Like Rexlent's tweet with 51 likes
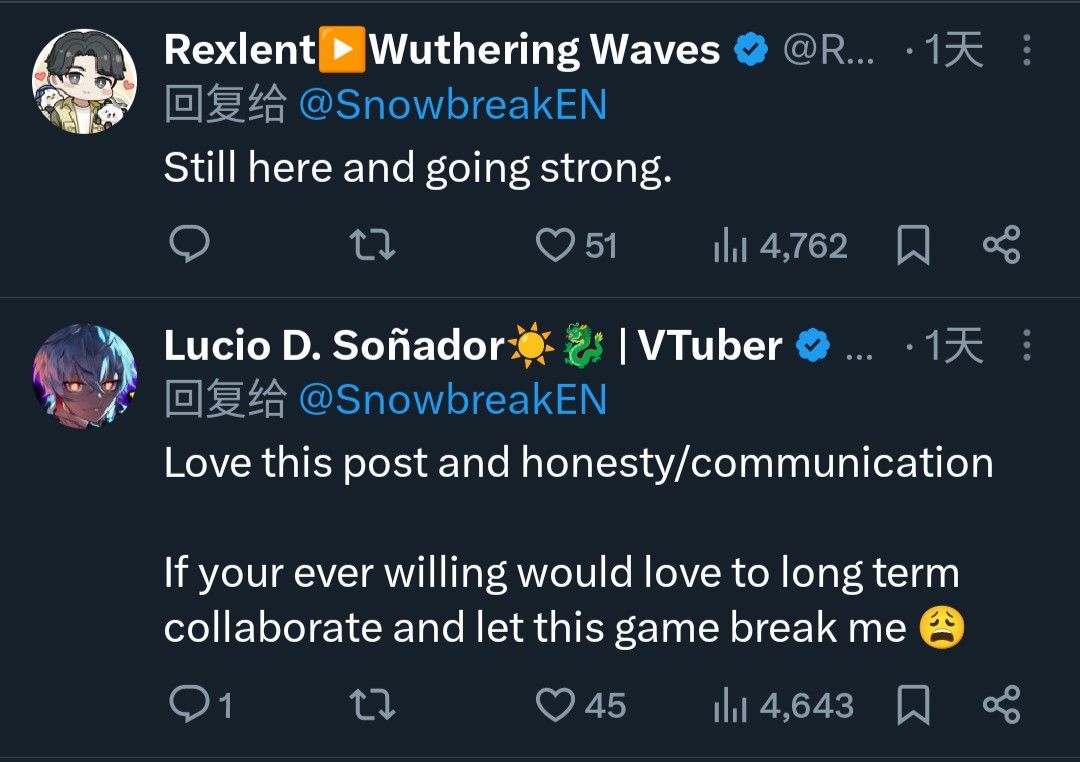 point(555,245)
